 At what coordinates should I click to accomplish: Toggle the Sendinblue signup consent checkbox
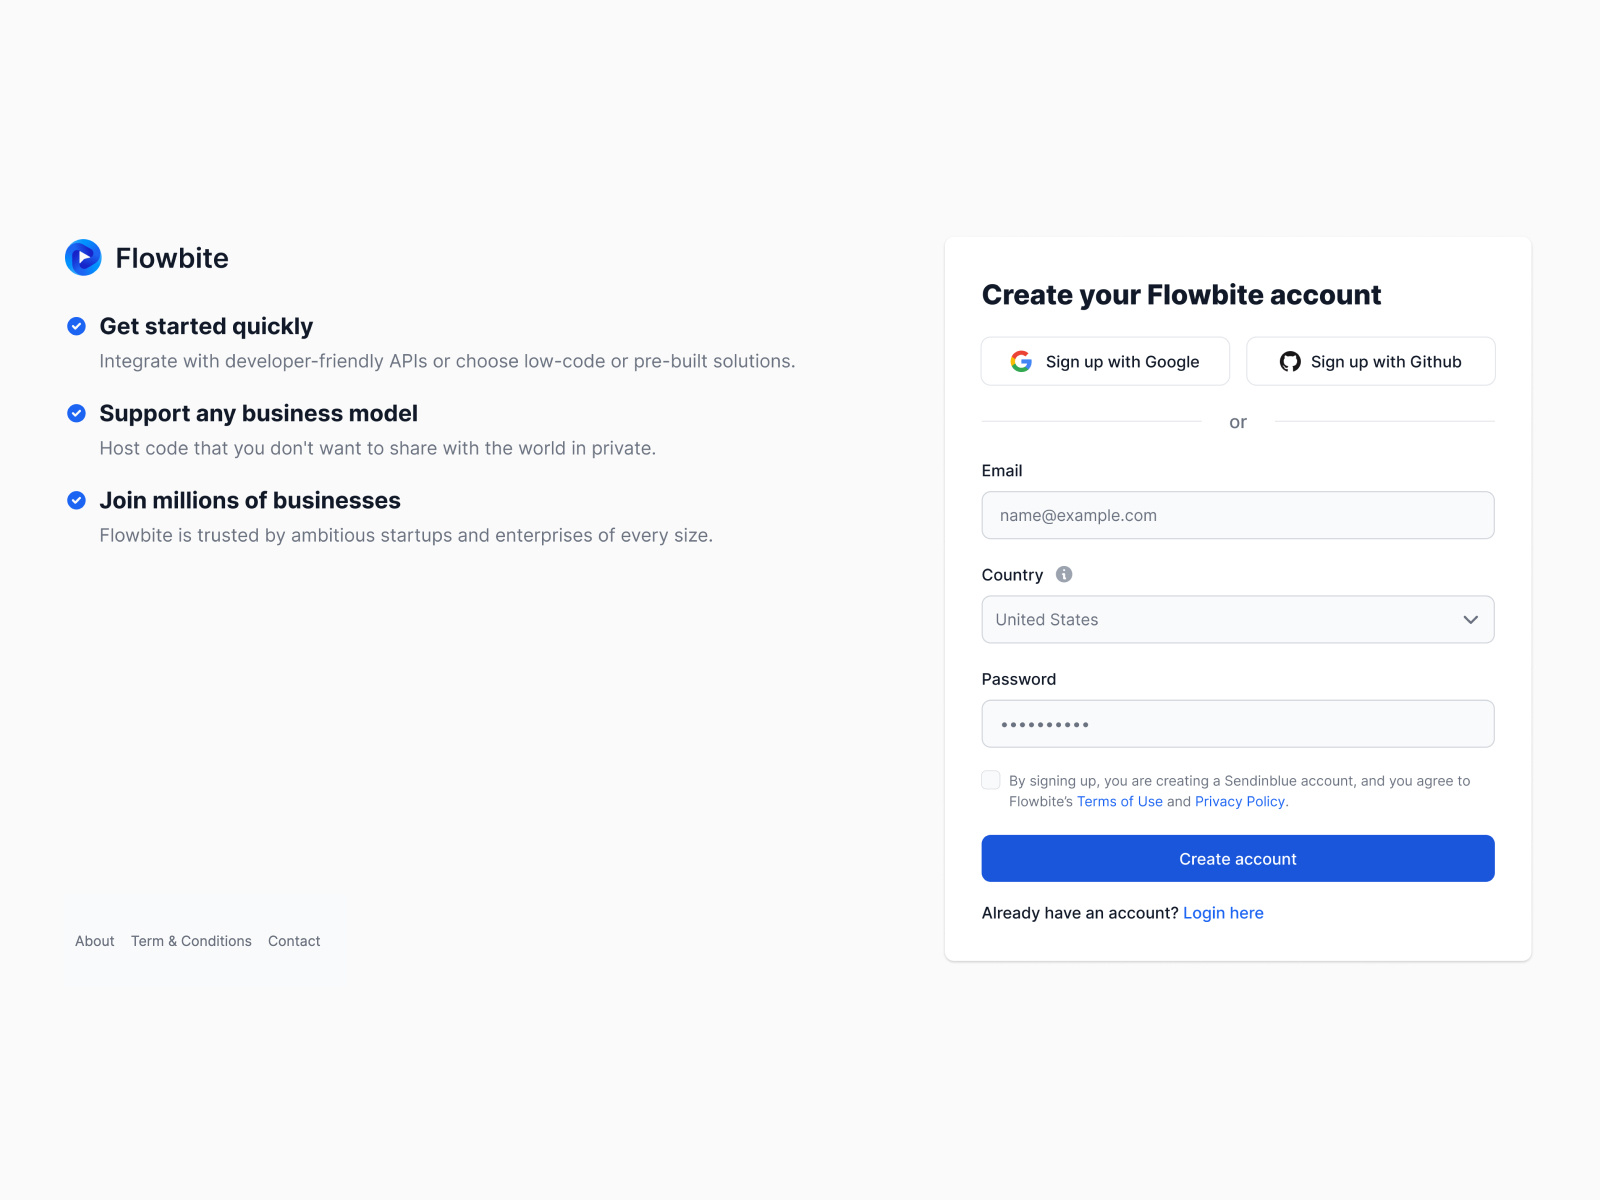coord(991,779)
